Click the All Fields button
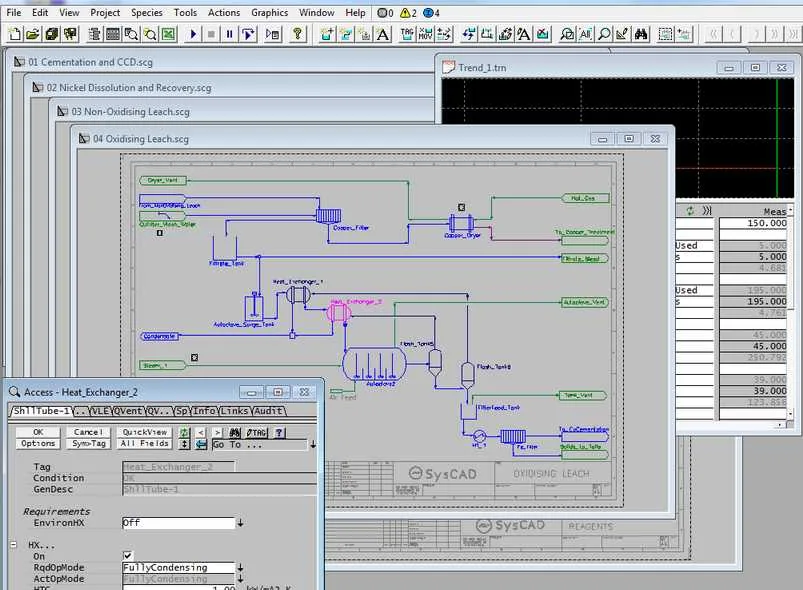 click(x=145, y=444)
